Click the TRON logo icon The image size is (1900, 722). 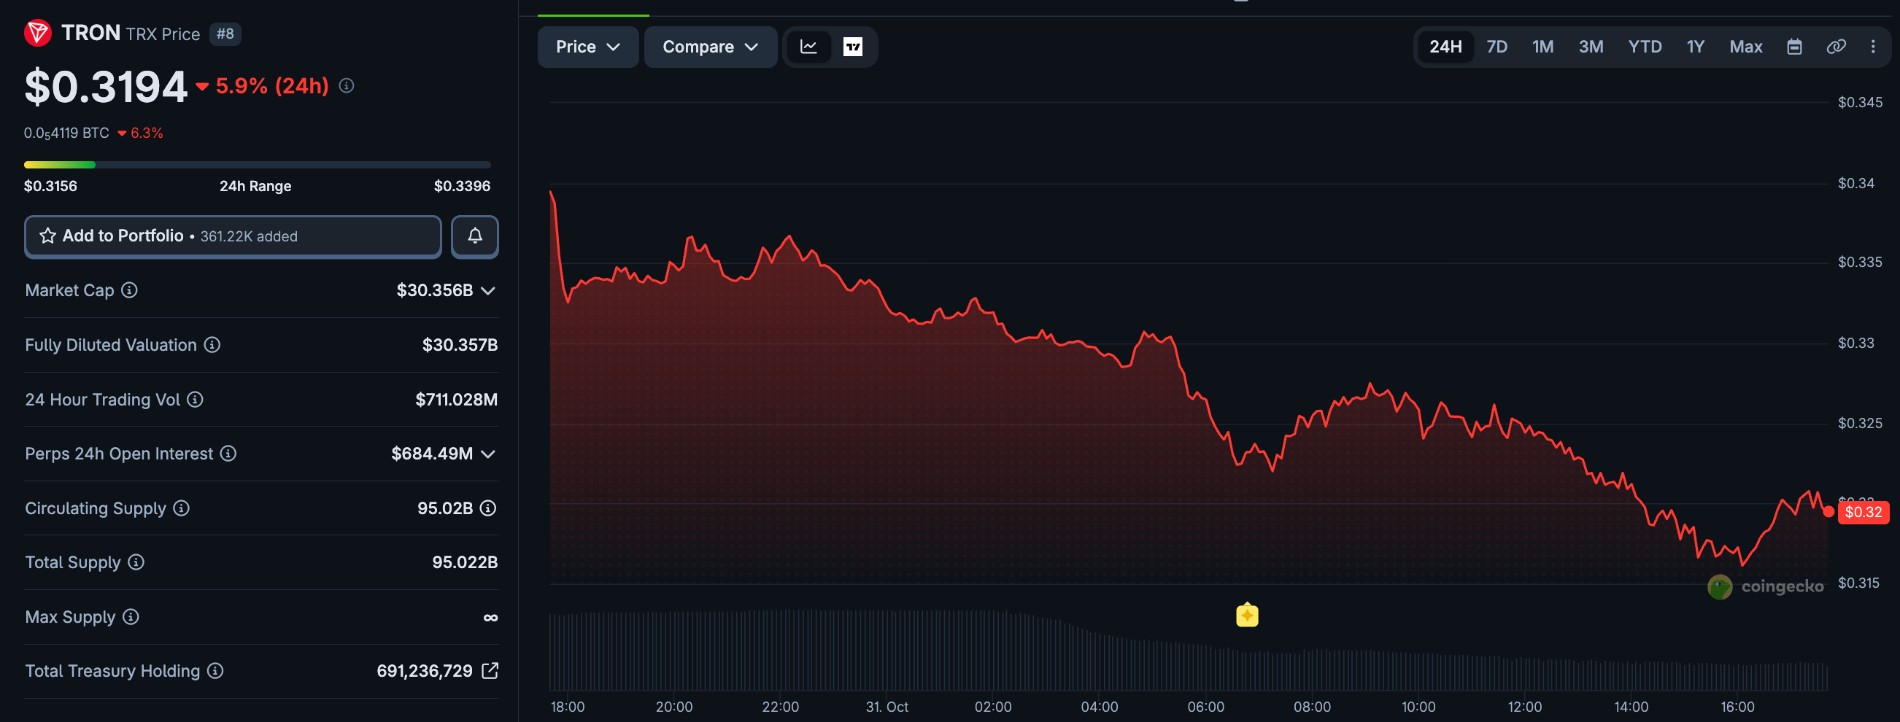38,33
